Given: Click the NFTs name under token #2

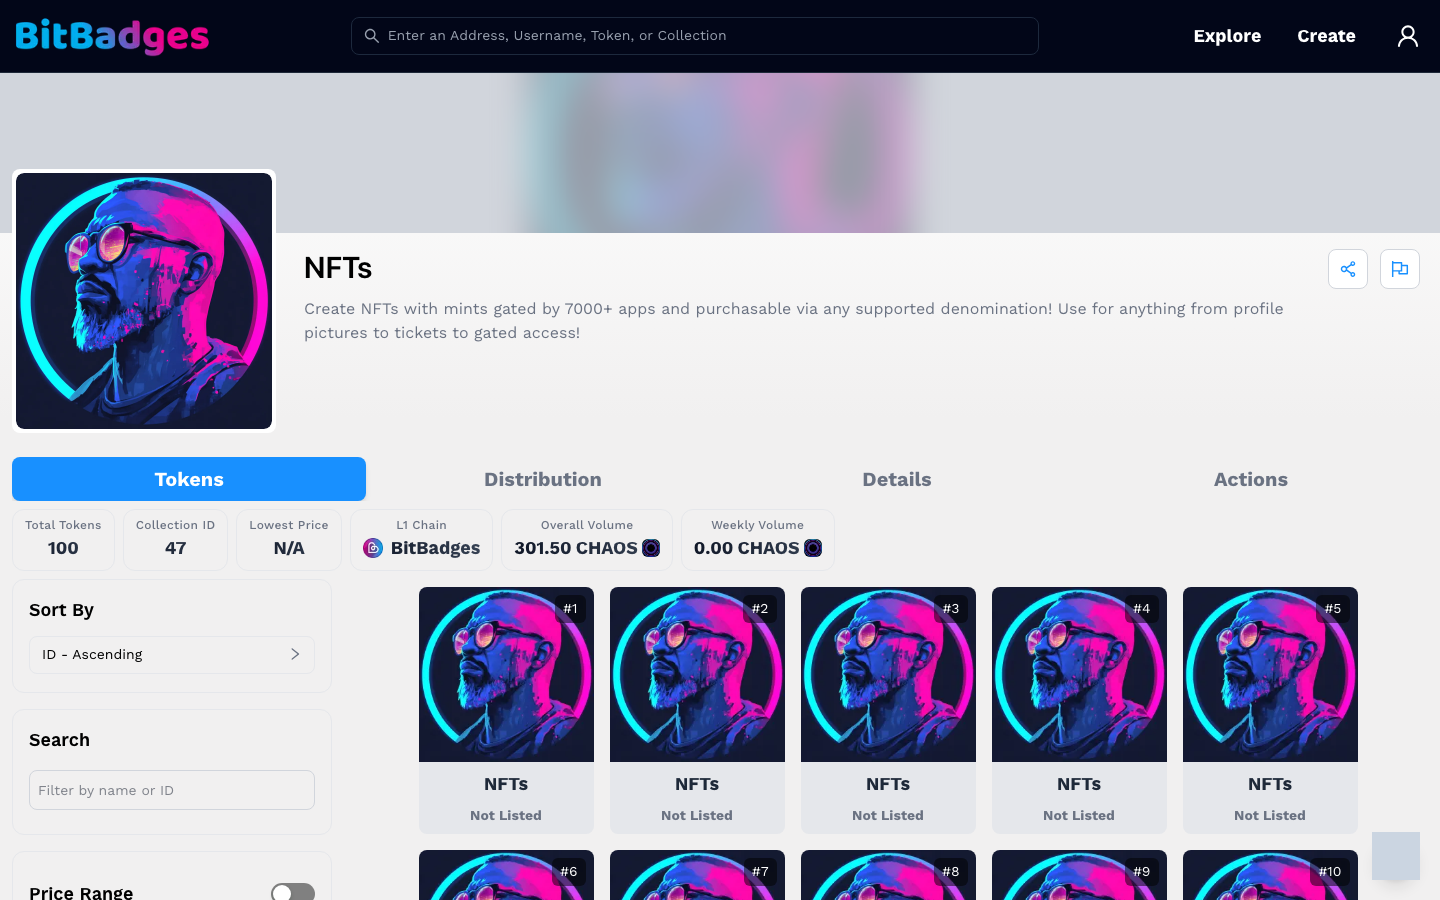Looking at the screenshot, I should click(697, 784).
